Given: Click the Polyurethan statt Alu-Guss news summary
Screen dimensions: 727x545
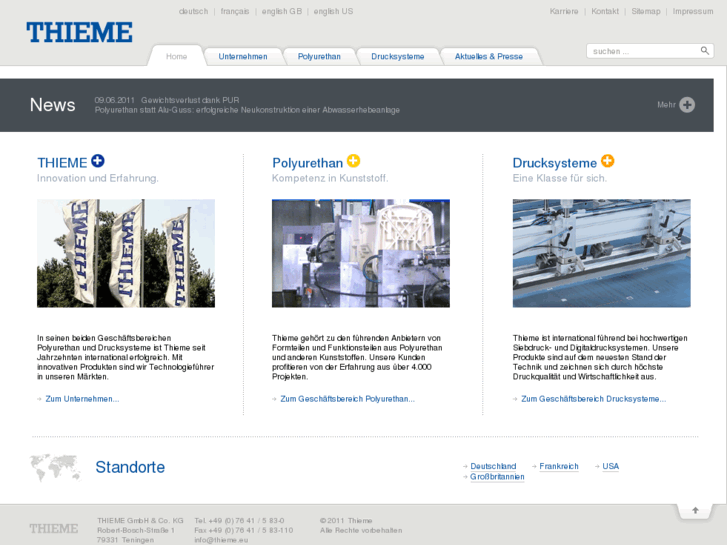Looking at the screenshot, I should pos(247,110).
